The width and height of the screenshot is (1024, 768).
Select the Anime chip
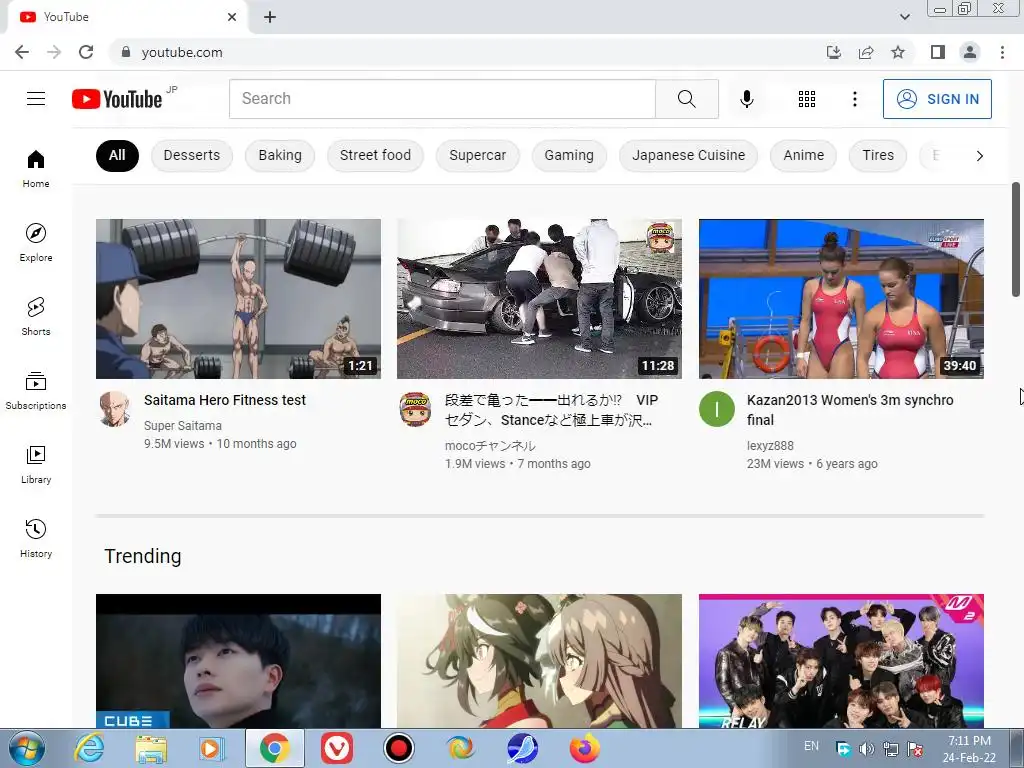[x=803, y=155]
